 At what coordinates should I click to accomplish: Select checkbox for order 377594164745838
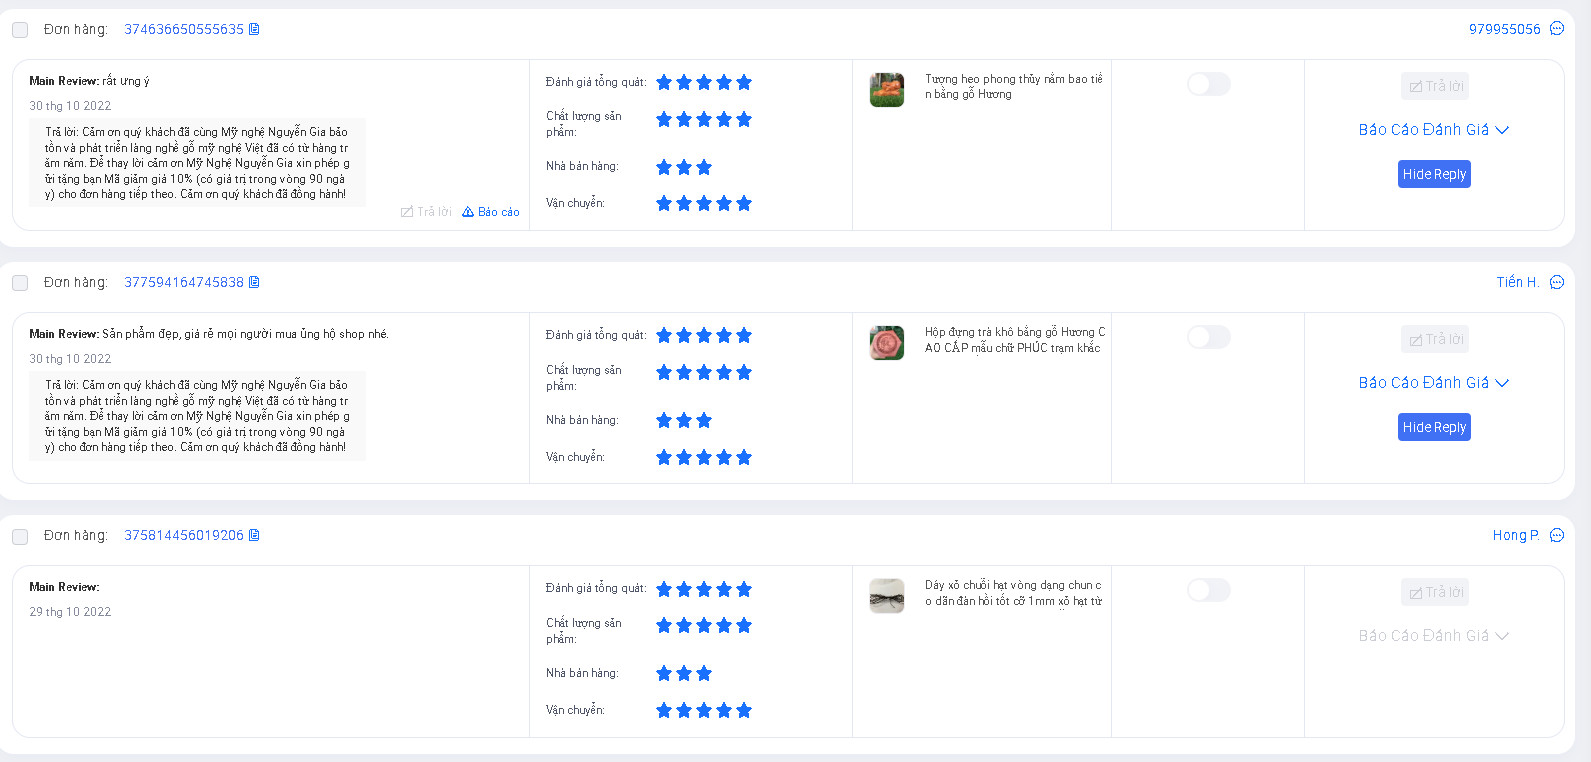[20, 283]
